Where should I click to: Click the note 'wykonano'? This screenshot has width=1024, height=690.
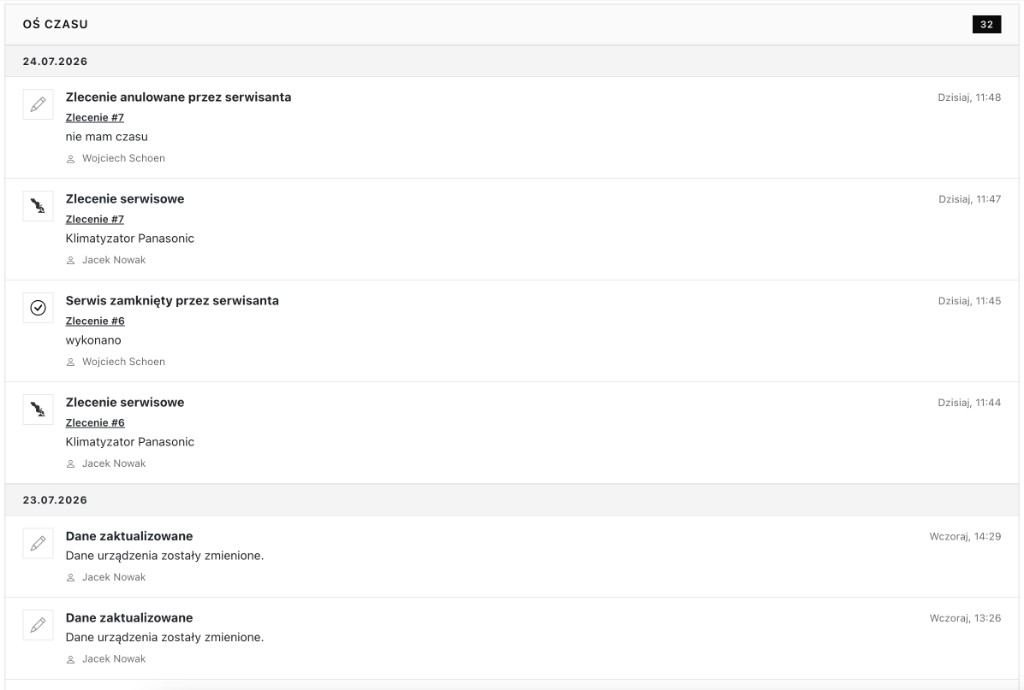click(93, 341)
